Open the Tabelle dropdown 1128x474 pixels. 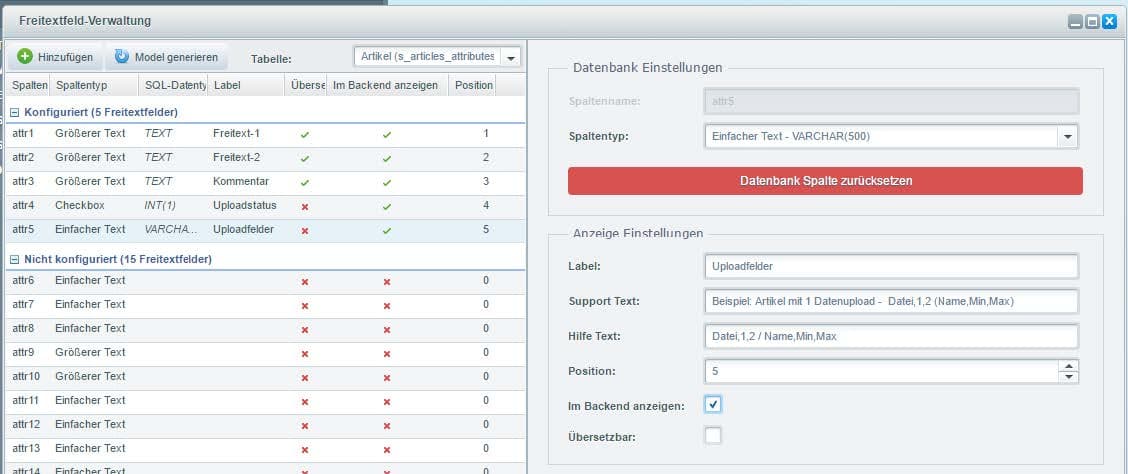coord(511,58)
